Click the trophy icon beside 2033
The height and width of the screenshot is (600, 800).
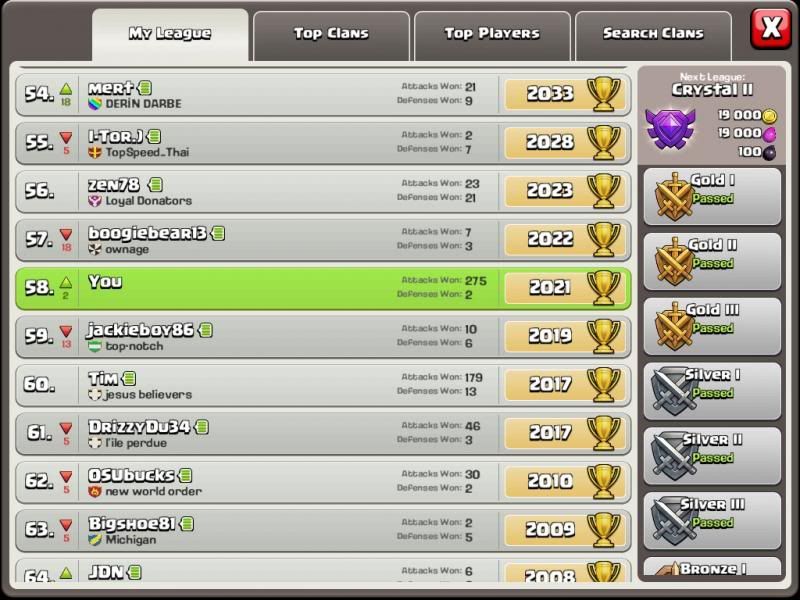tap(604, 94)
